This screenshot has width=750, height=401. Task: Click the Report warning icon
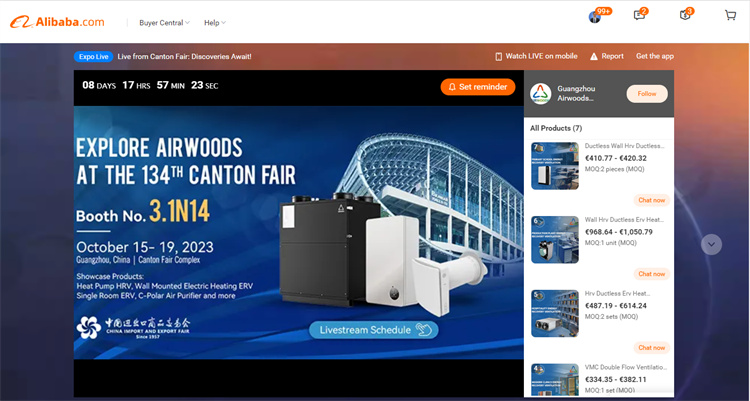pyautogui.click(x=594, y=56)
